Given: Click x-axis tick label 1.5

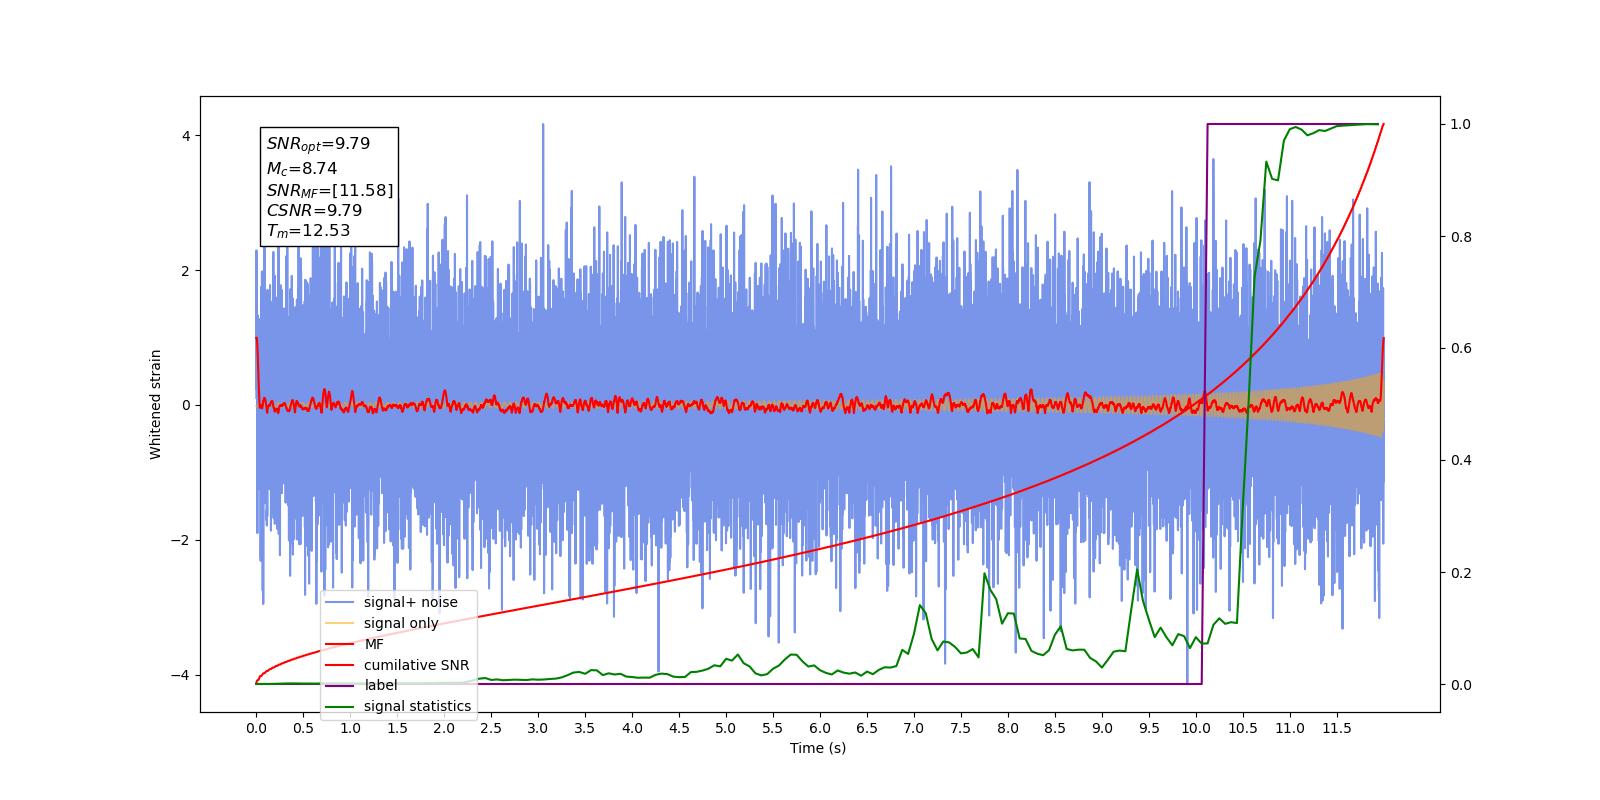Looking at the screenshot, I should (397, 728).
